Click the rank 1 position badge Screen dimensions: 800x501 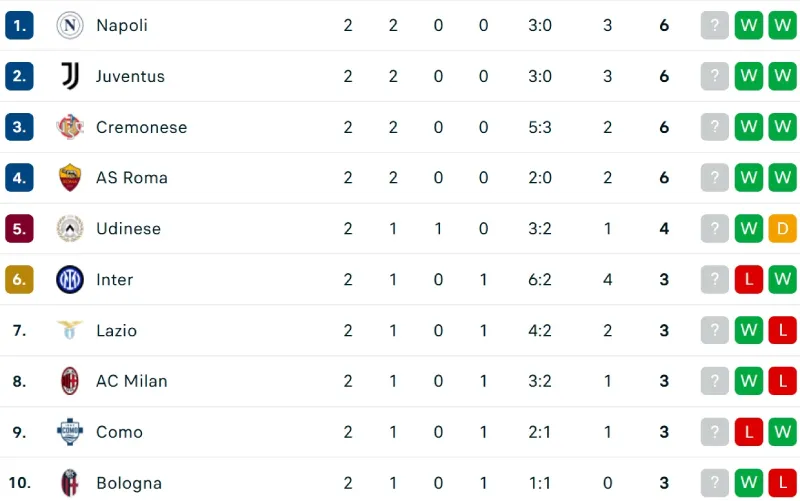(19, 25)
